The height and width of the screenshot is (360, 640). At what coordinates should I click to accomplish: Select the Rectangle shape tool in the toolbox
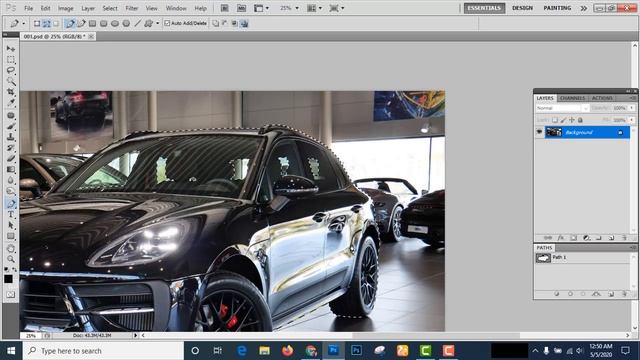[11, 236]
